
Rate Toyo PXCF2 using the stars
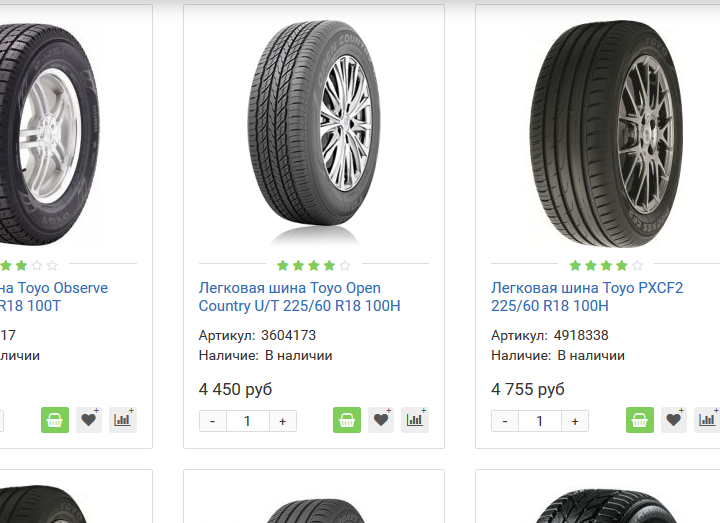pos(606,266)
